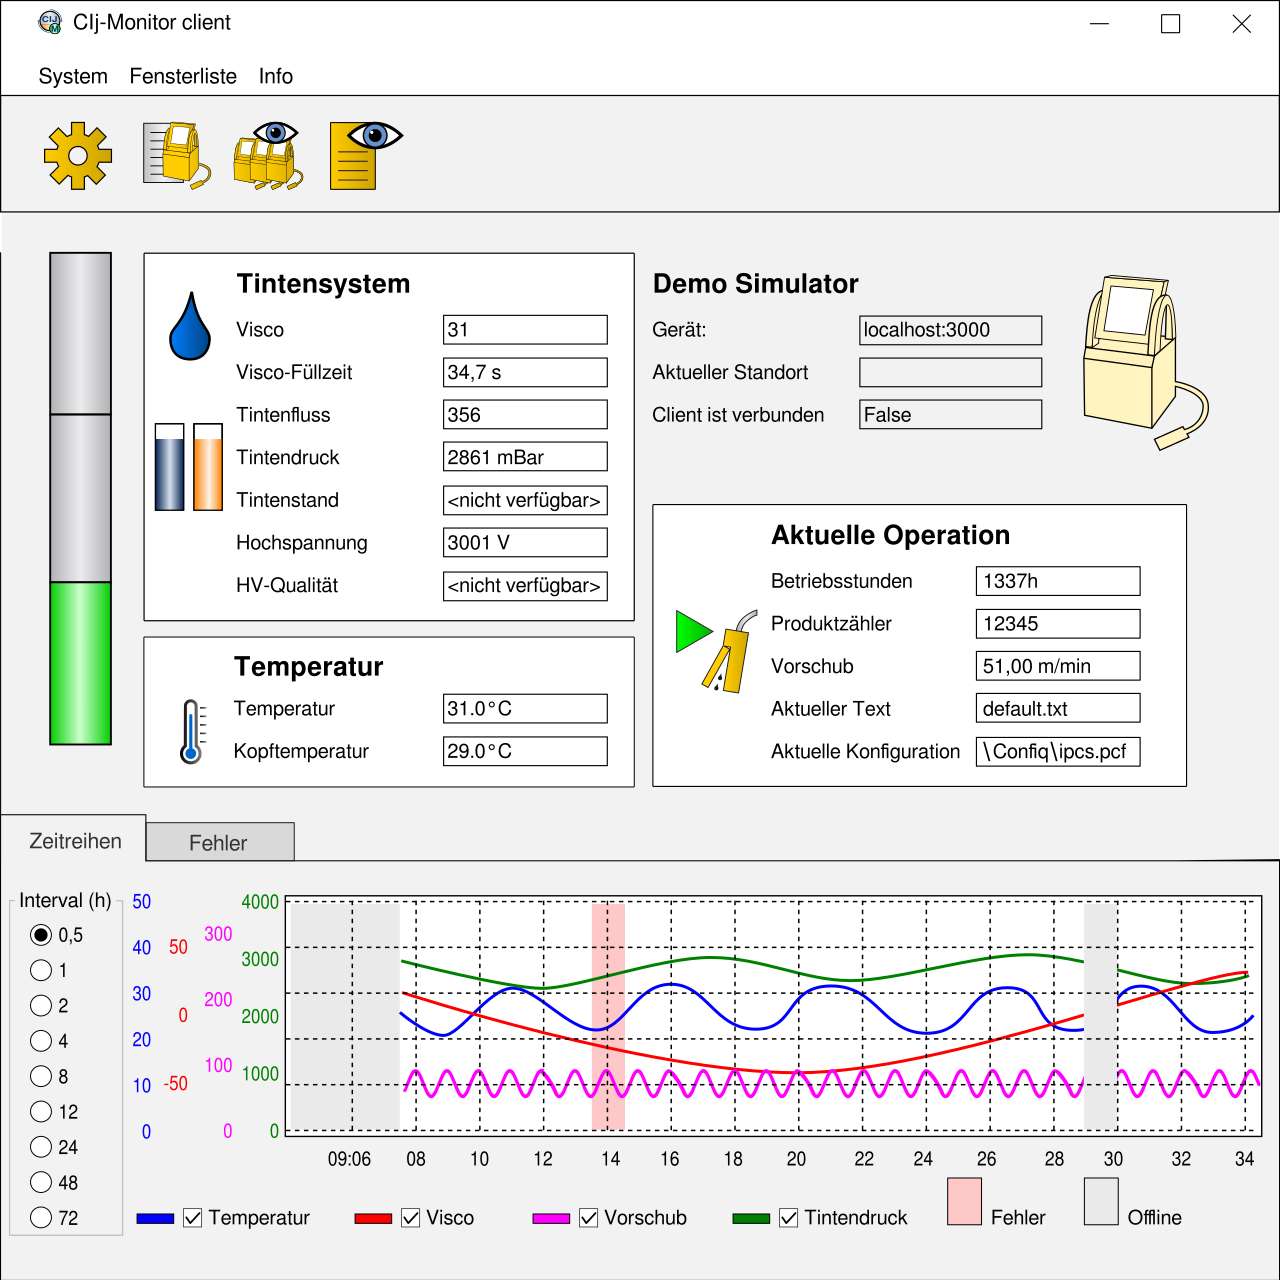Click the thermometer icon in Temperatur

(x=192, y=731)
